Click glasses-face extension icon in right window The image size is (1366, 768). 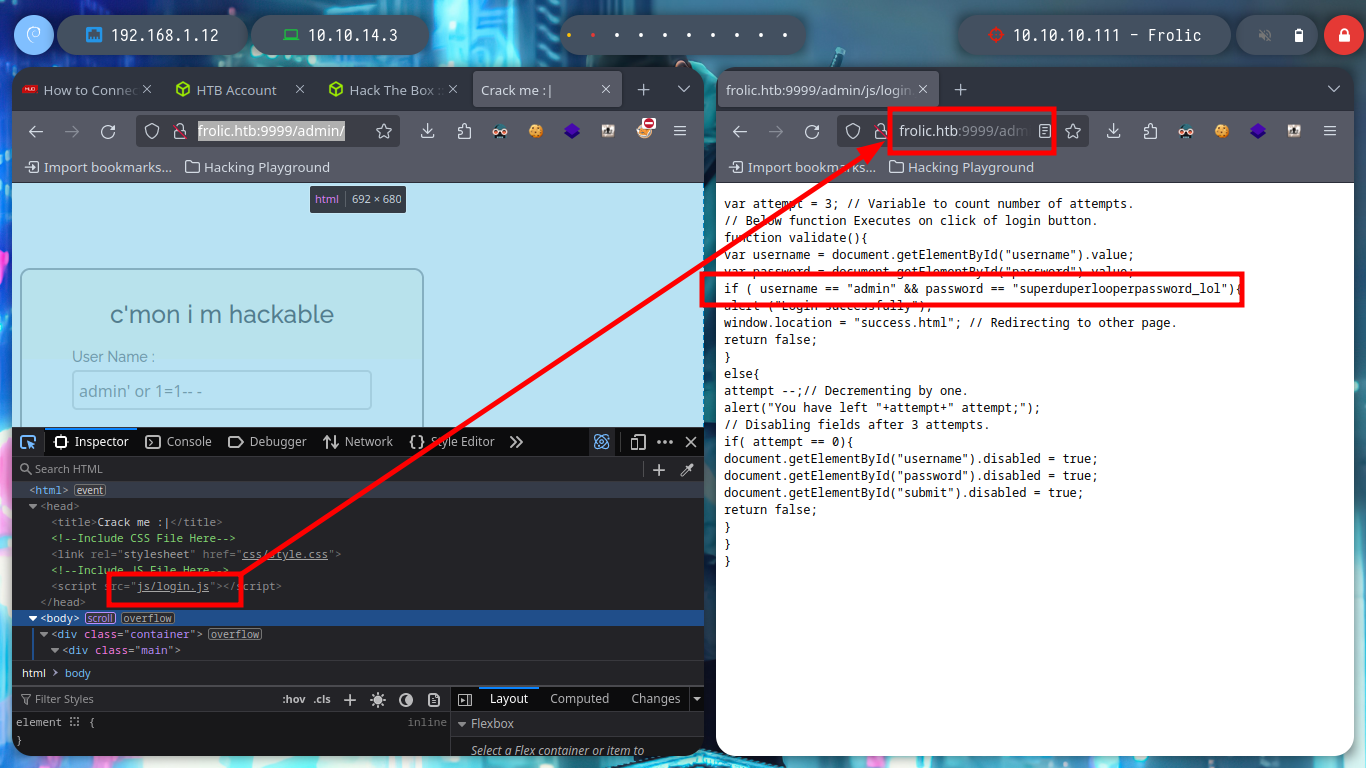point(1185,131)
